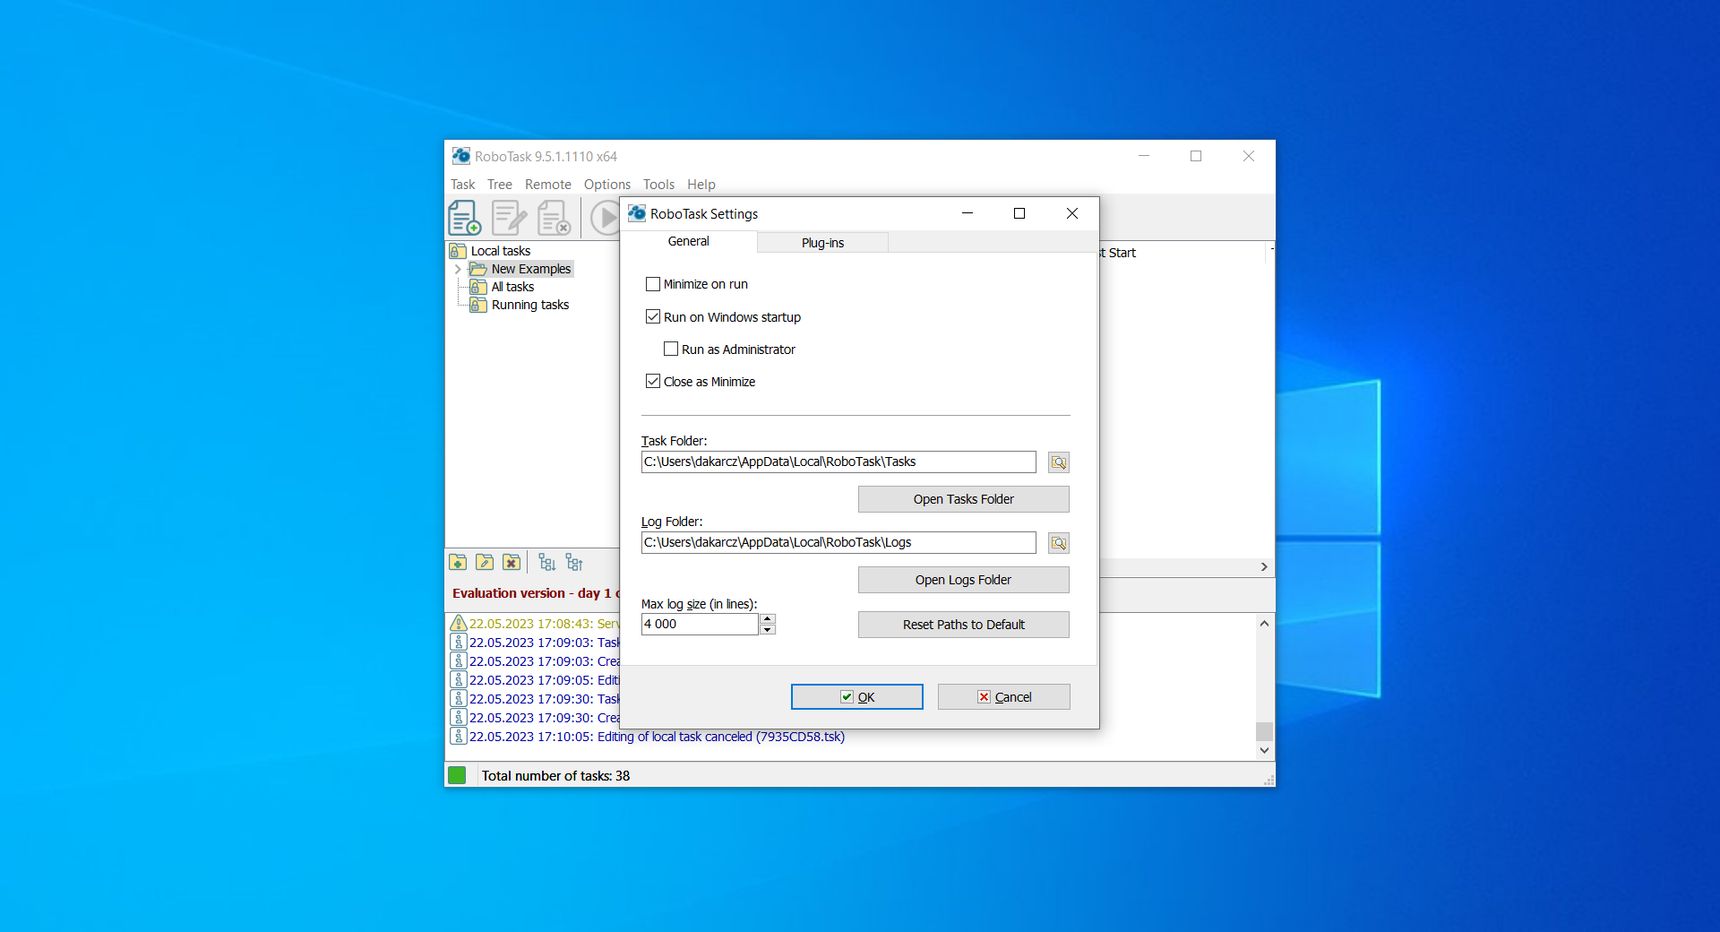
Task: Select the General tab
Action: [688, 241]
